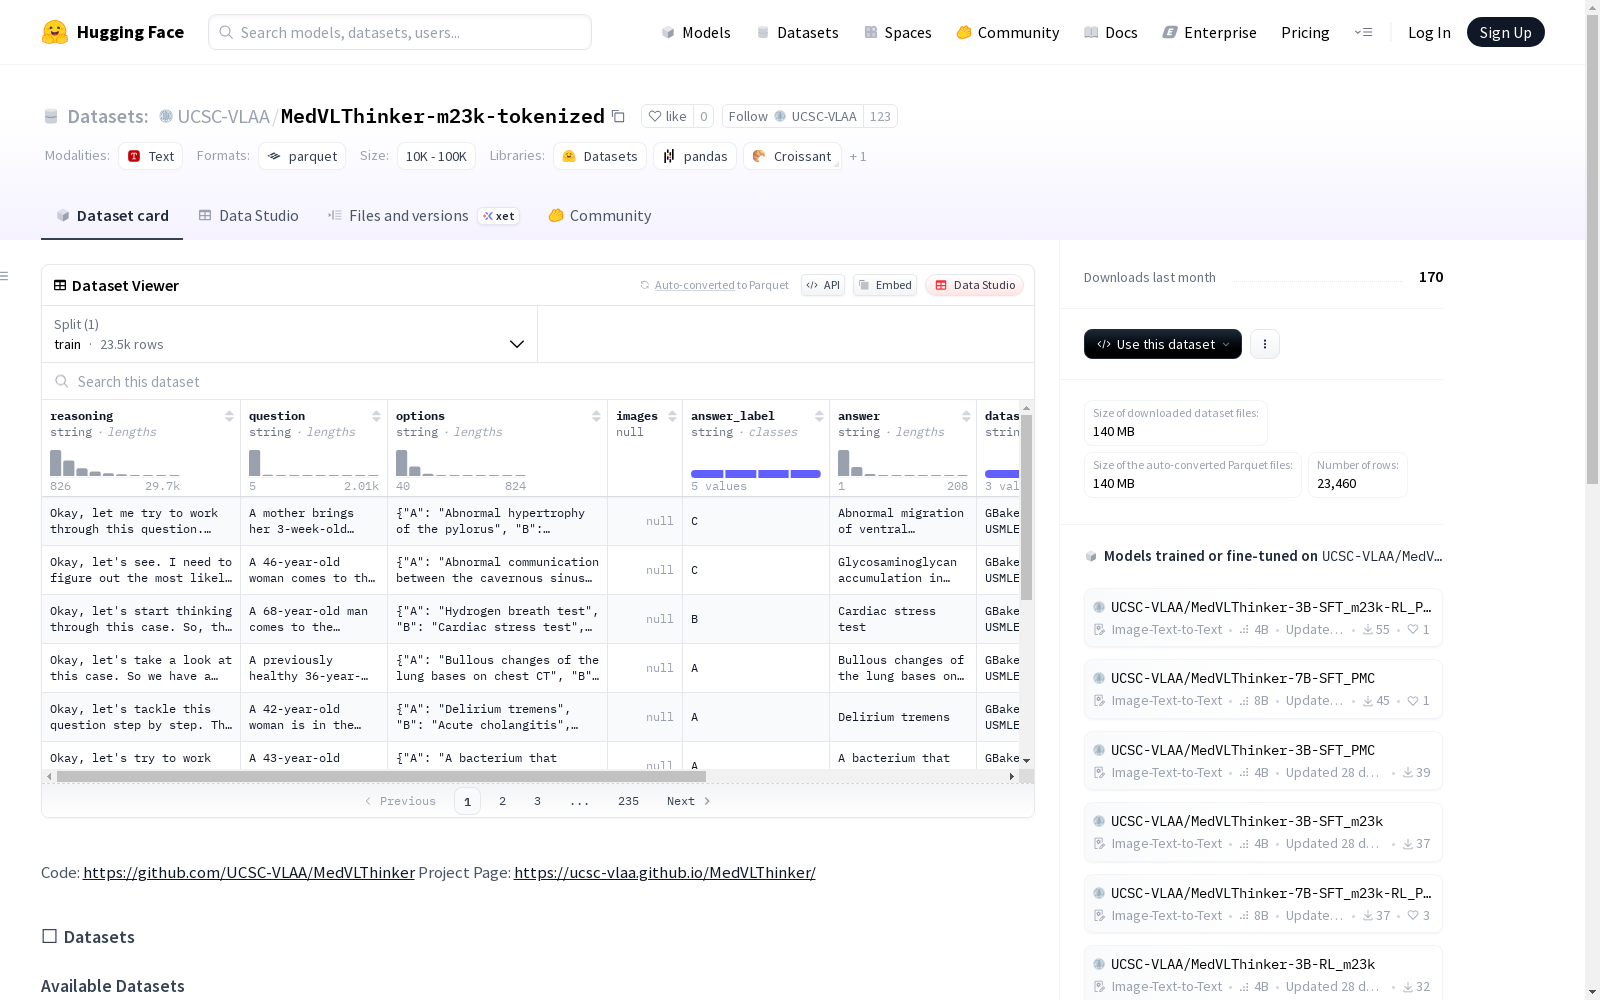The image size is (1600, 1000).
Task: Sort the answer column
Action: (x=966, y=416)
